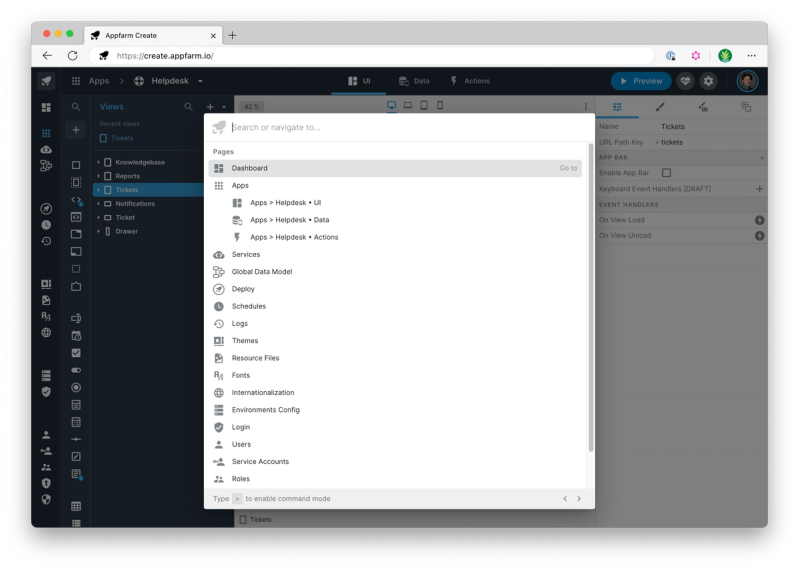Viewport: 800px width, 570px height.
Task: Select the radio button component in the palette
Action: tap(76, 387)
